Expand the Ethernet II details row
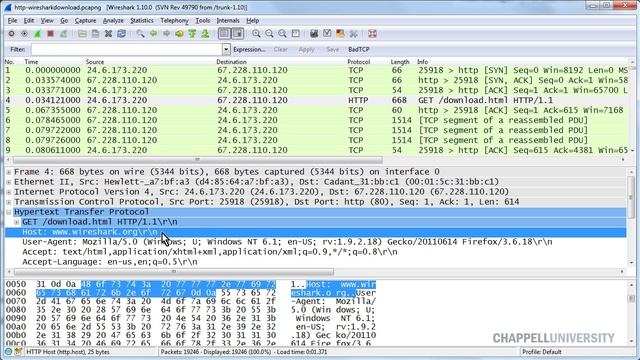Screen dimensions: 640x360 point(9,182)
